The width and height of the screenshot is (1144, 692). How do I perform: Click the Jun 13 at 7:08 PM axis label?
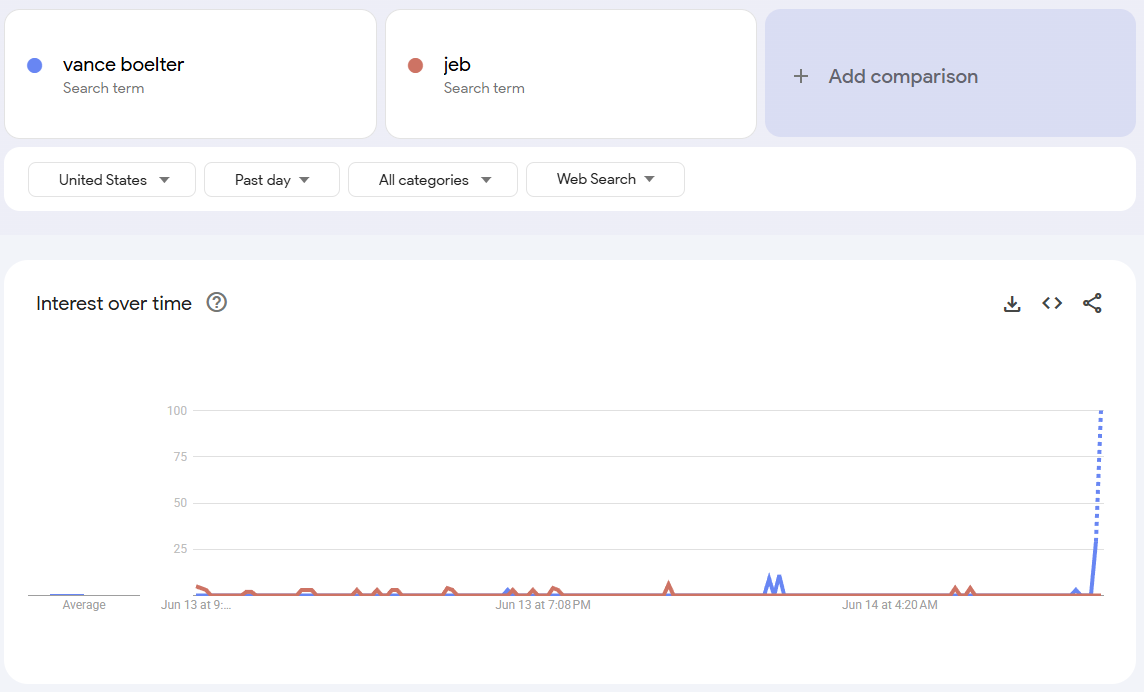pyautogui.click(x=543, y=605)
